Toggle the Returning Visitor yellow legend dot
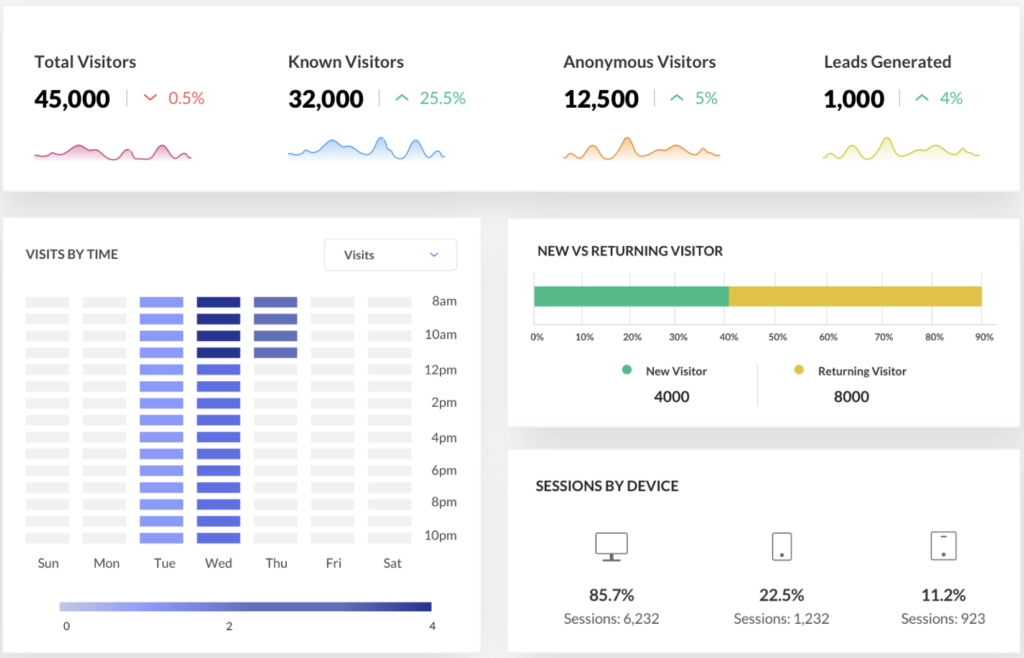The image size is (1024, 658). point(799,370)
